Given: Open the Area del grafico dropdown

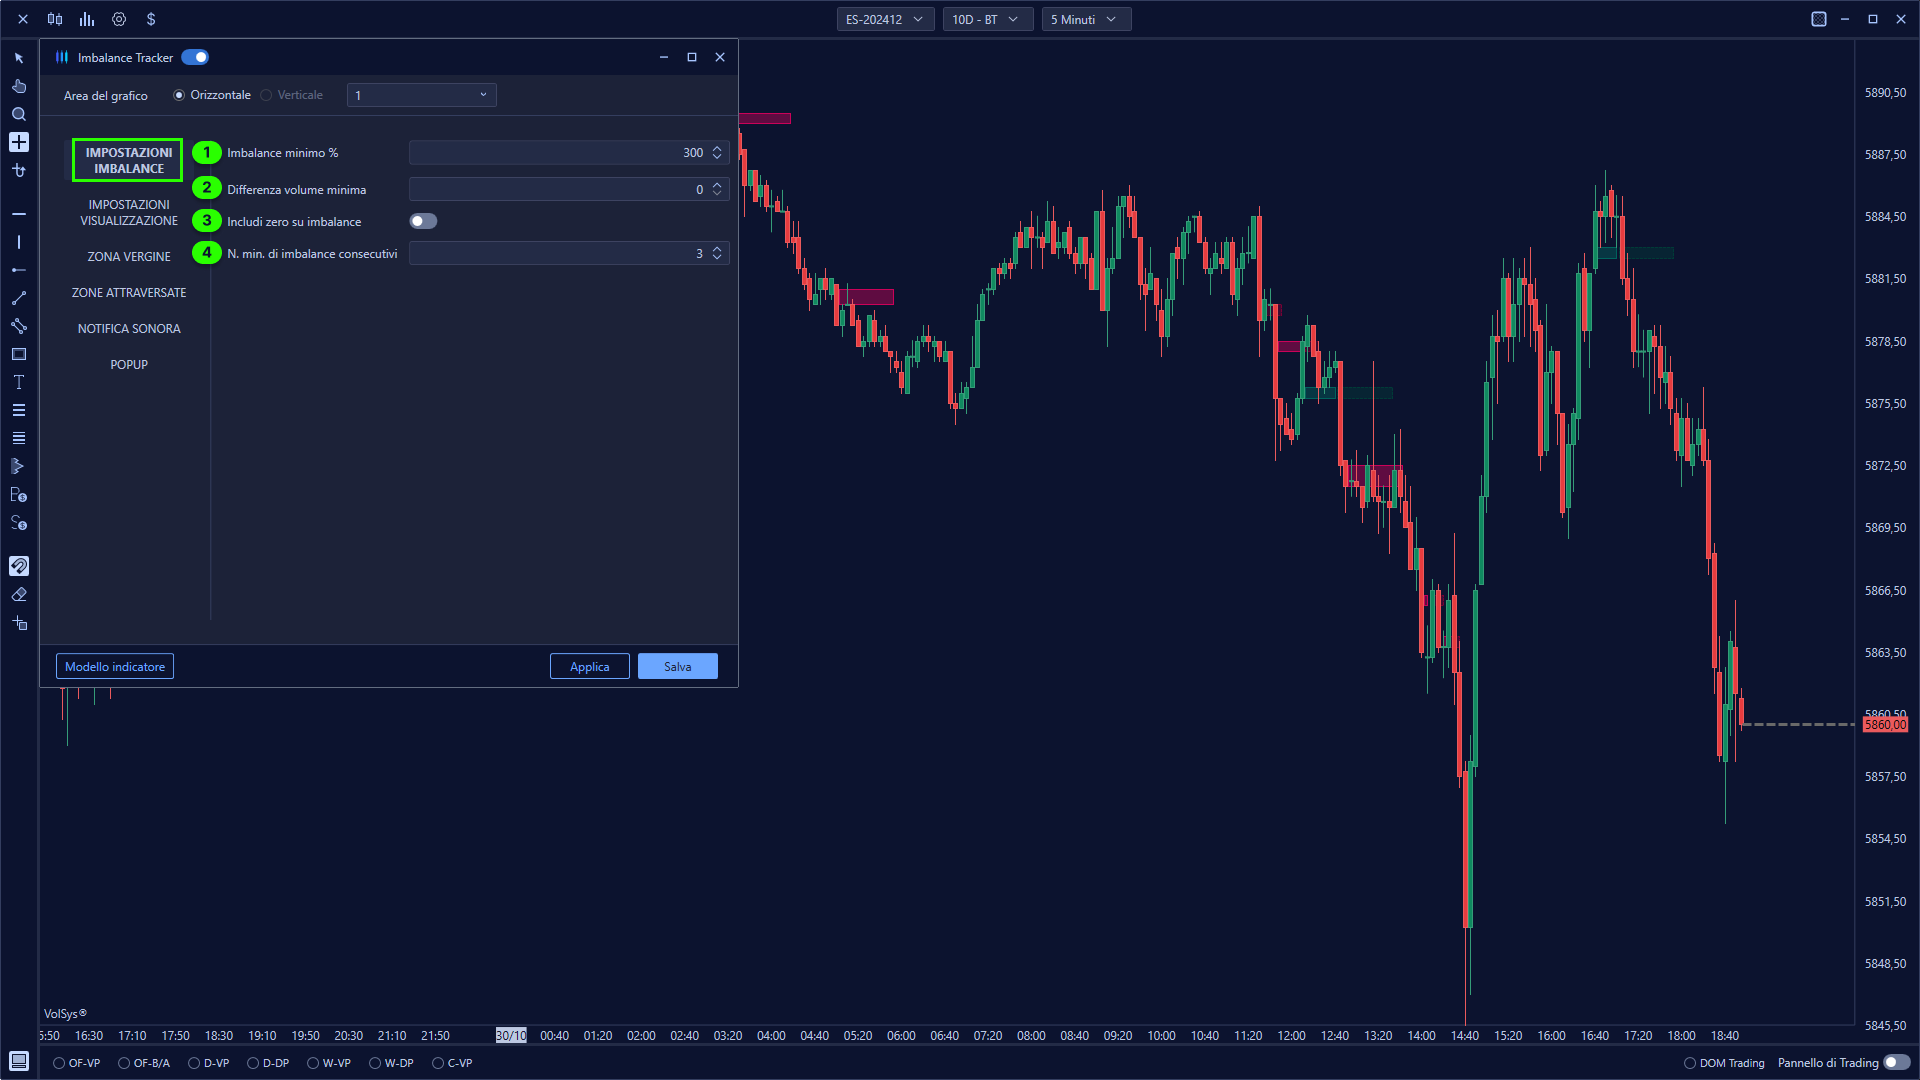Looking at the screenshot, I should click(x=421, y=95).
